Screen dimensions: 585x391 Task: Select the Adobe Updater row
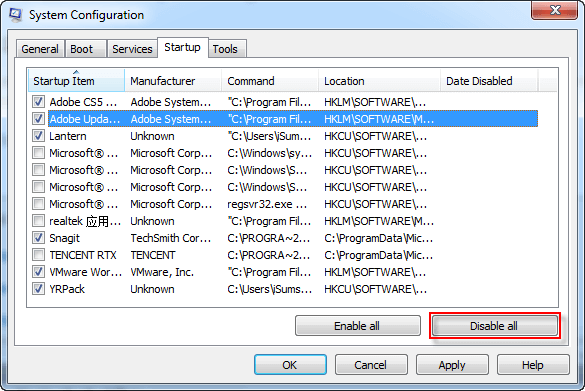coord(293,119)
